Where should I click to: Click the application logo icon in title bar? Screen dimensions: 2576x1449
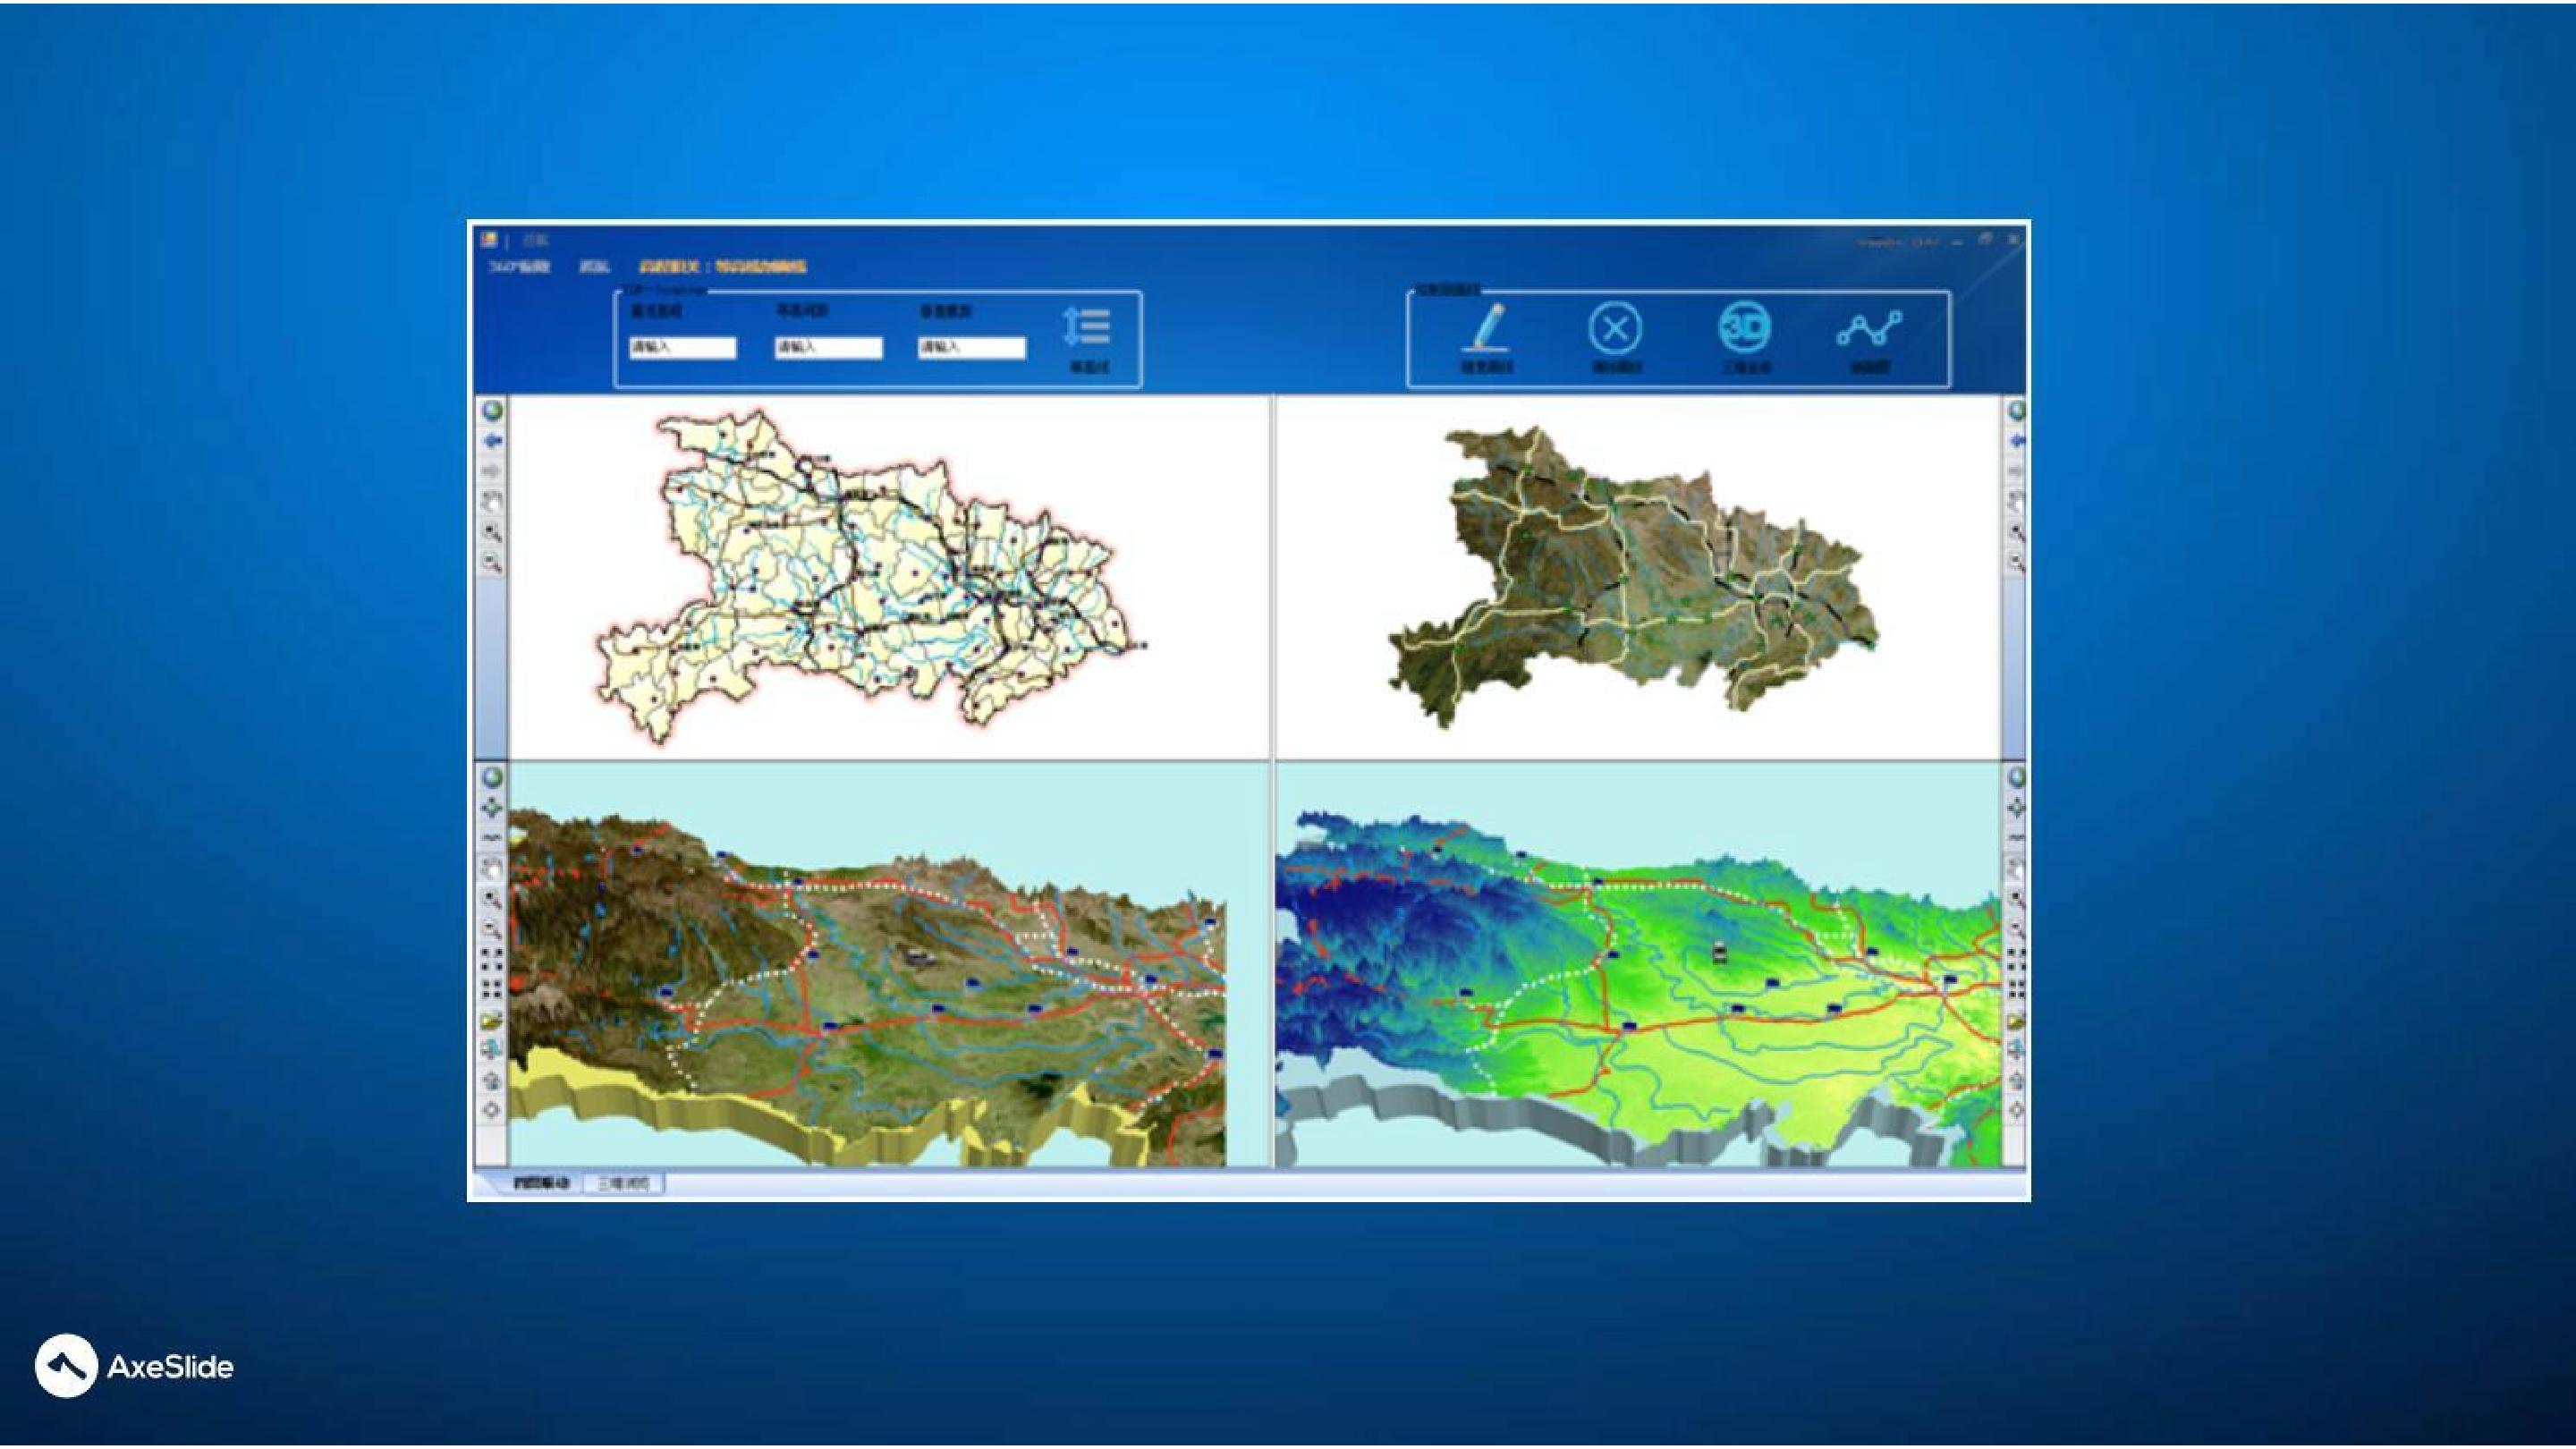[x=489, y=240]
